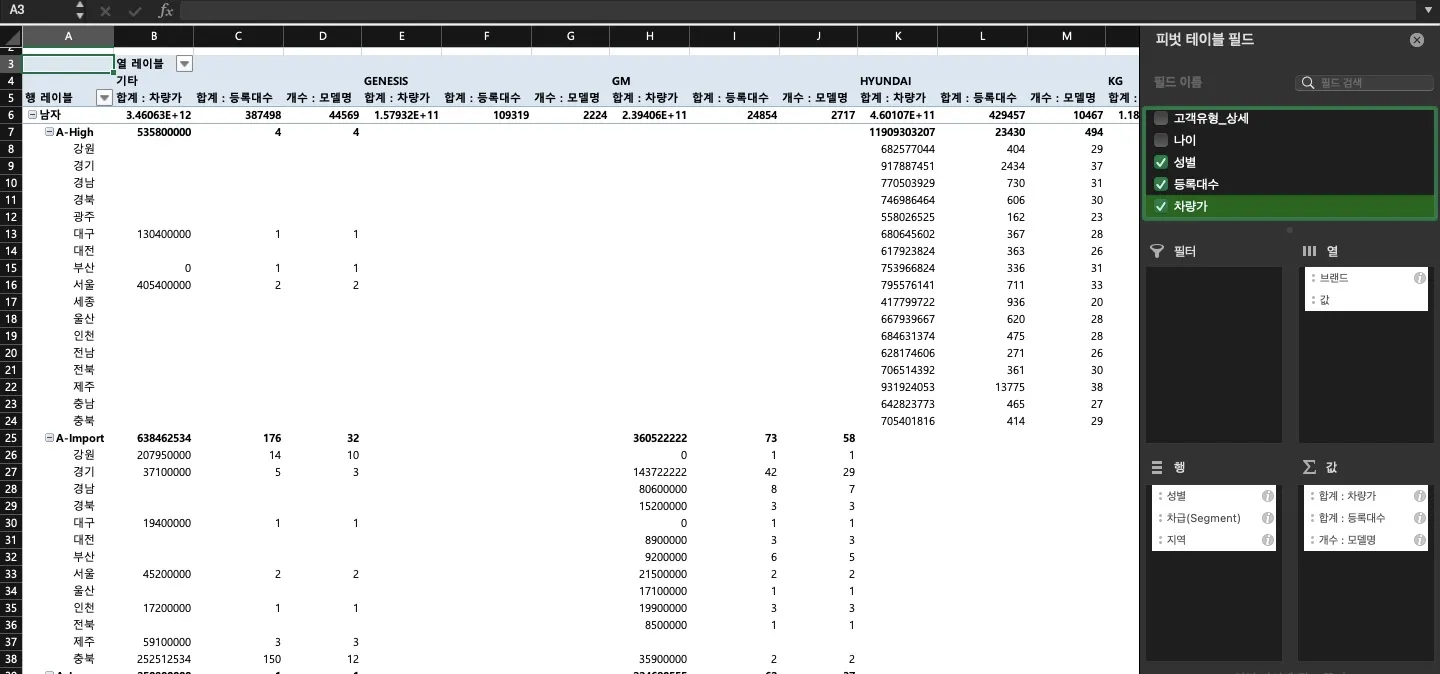The image size is (1440, 674).
Task: Click info icon for 개수 : 모델명 value
Action: pos(1419,540)
